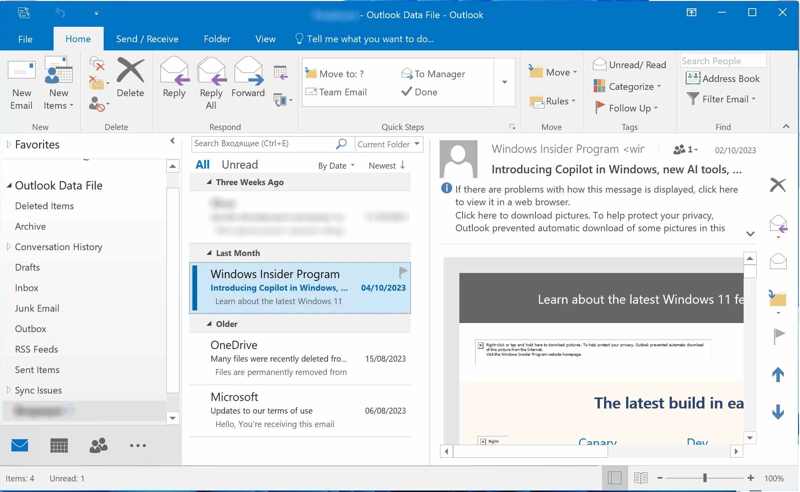Open the OneDrive email
The image size is (800, 492).
pos(301,358)
